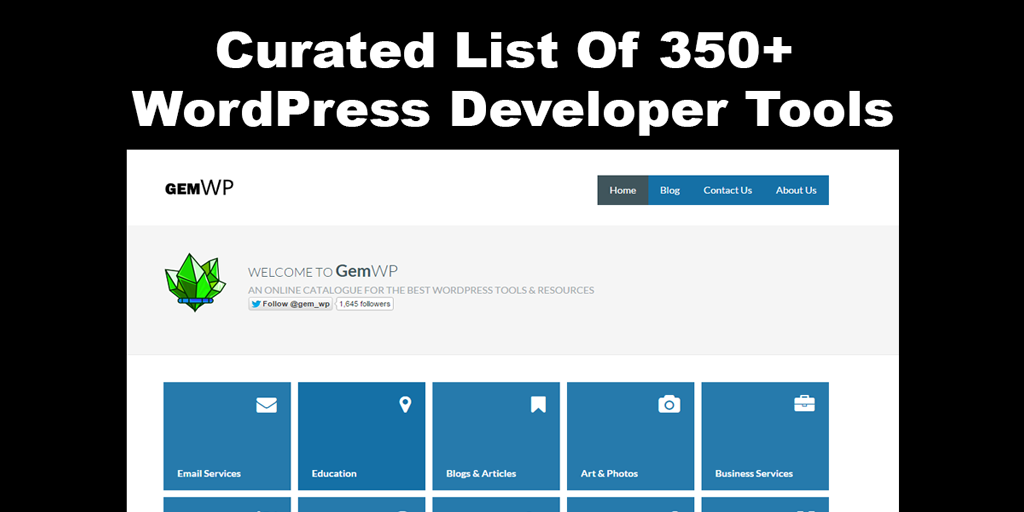Click the green gem crystal logo
The width and height of the screenshot is (1024, 512).
(195, 282)
